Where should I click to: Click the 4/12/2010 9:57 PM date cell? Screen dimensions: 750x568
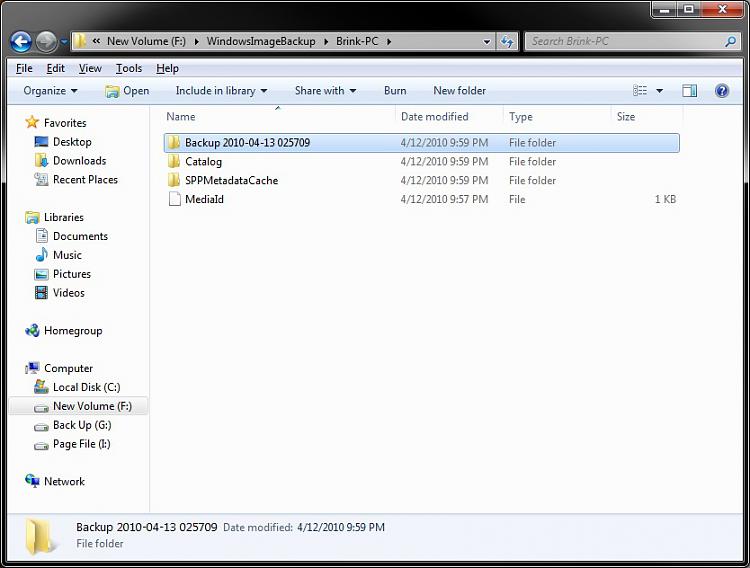[x=444, y=199]
